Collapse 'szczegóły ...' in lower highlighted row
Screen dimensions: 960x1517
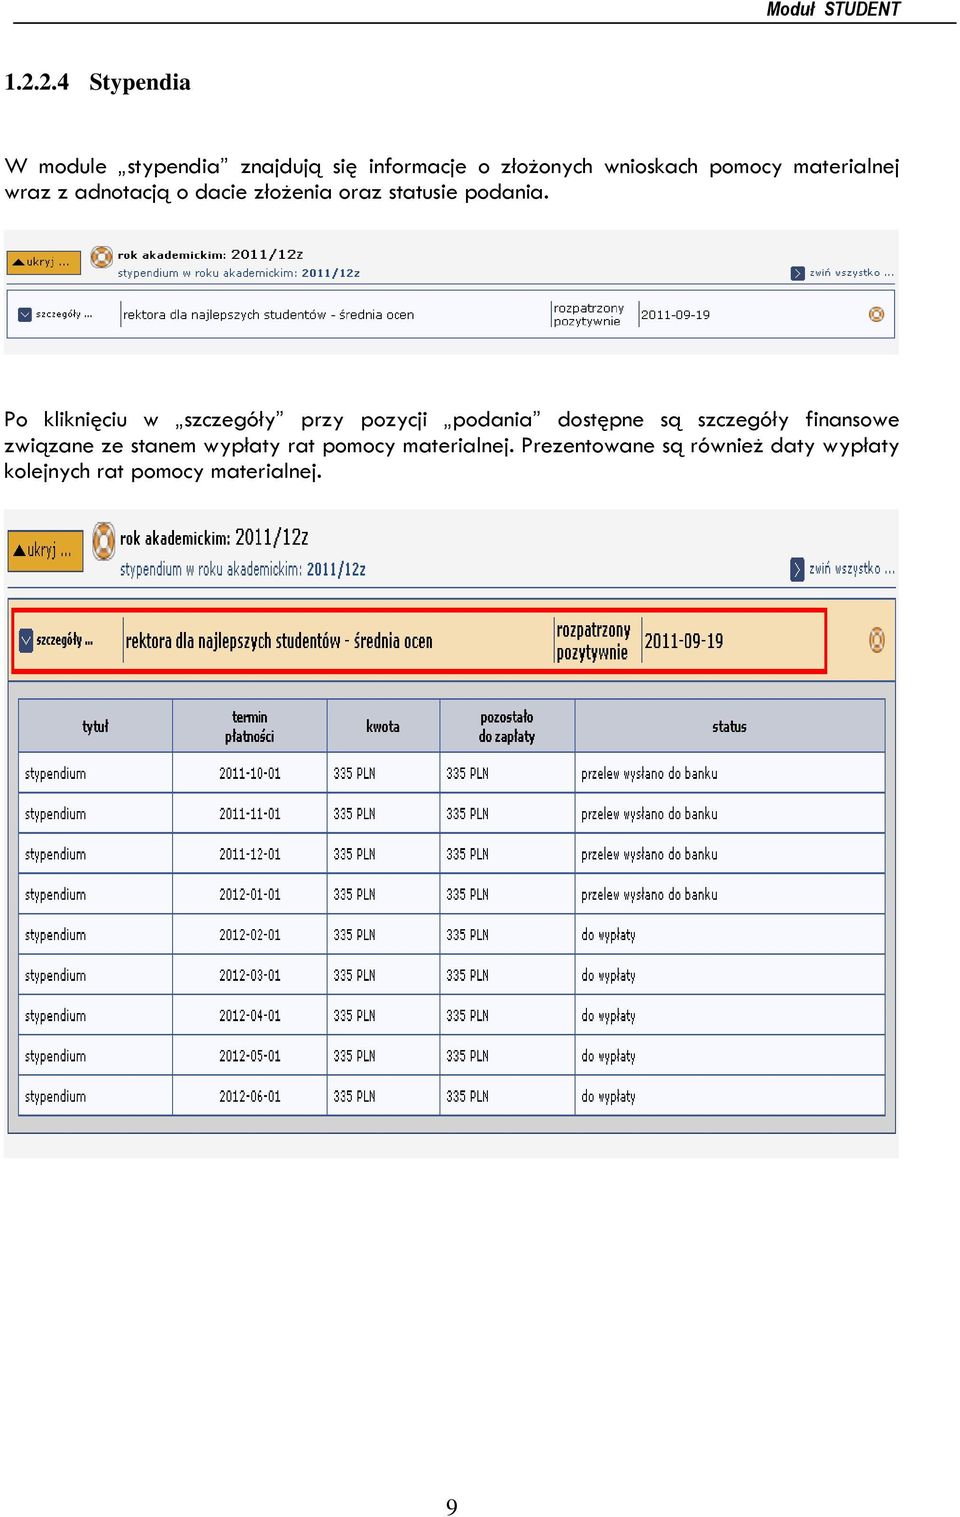coord(56,640)
